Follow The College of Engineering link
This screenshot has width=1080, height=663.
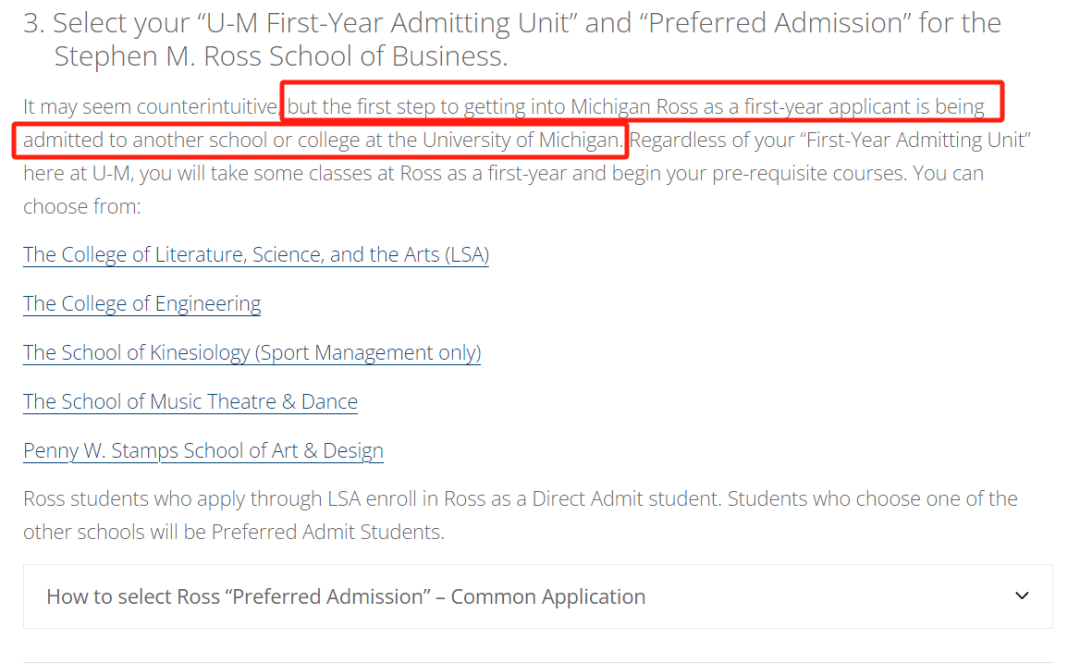[x=142, y=303]
